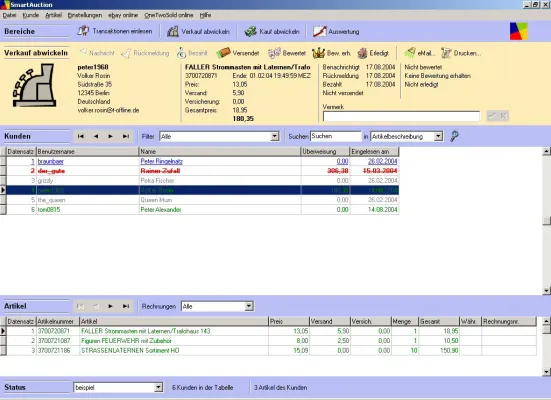Click Vermerk confirm button
This screenshot has width=551, height=400.
[x=492, y=116]
